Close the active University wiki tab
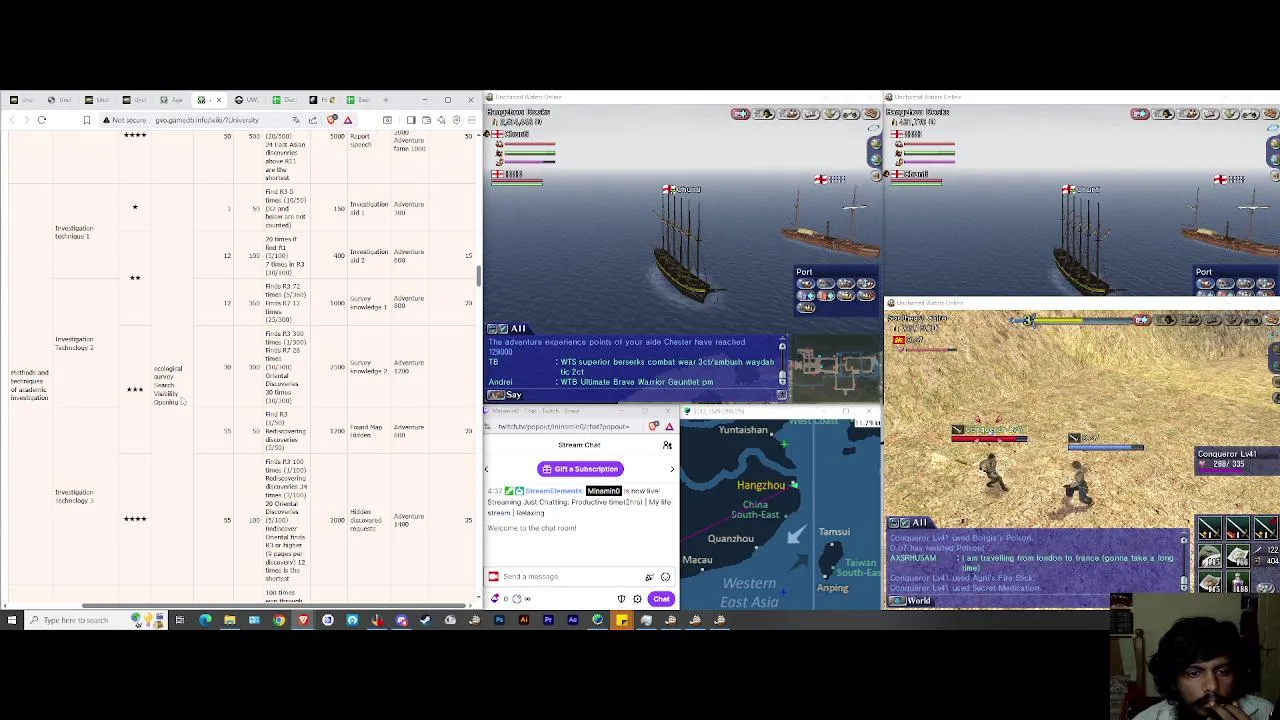The width and height of the screenshot is (1280, 720). click(x=219, y=100)
